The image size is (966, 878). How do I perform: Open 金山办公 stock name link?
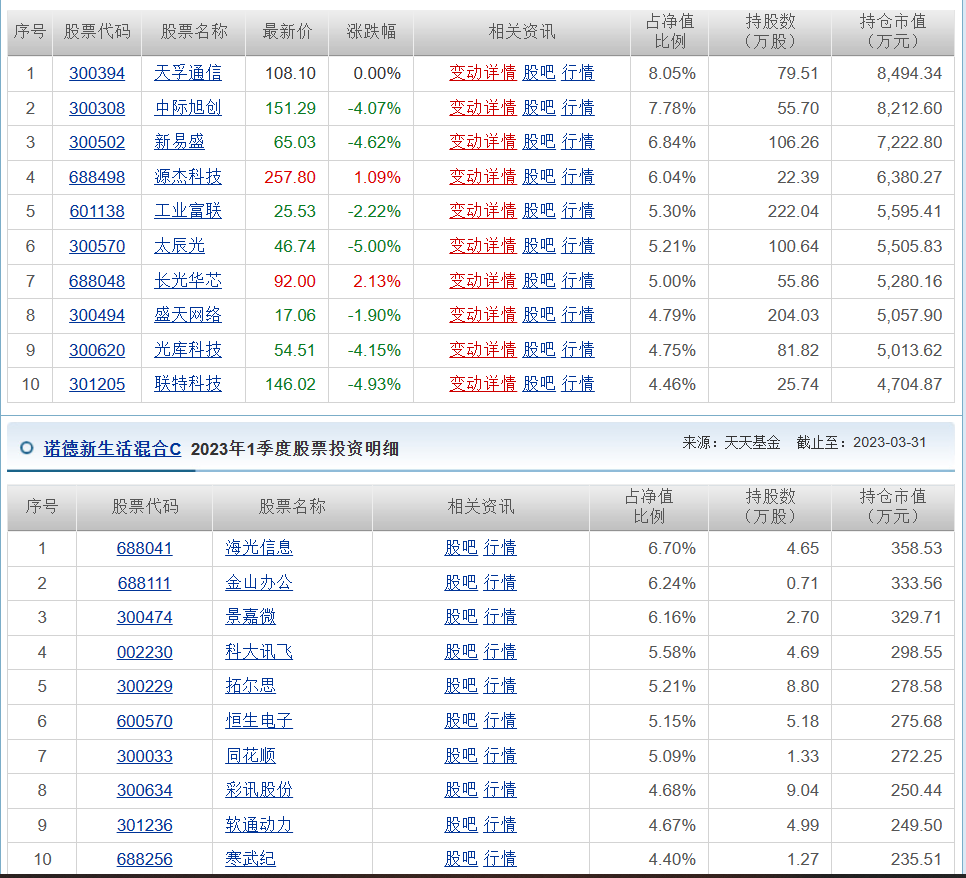point(259,583)
